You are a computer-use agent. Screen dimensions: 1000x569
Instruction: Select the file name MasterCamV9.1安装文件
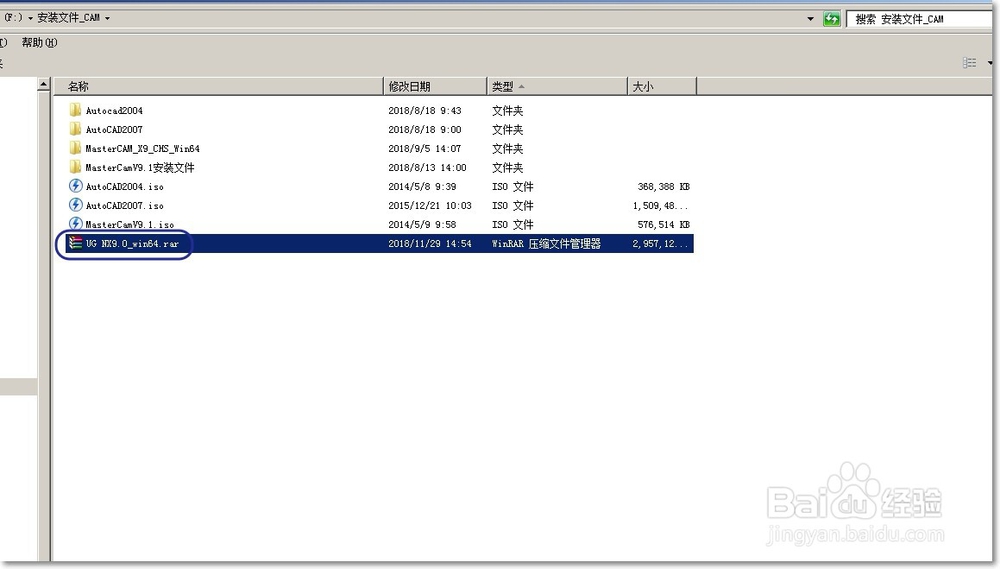(x=140, y=168)
